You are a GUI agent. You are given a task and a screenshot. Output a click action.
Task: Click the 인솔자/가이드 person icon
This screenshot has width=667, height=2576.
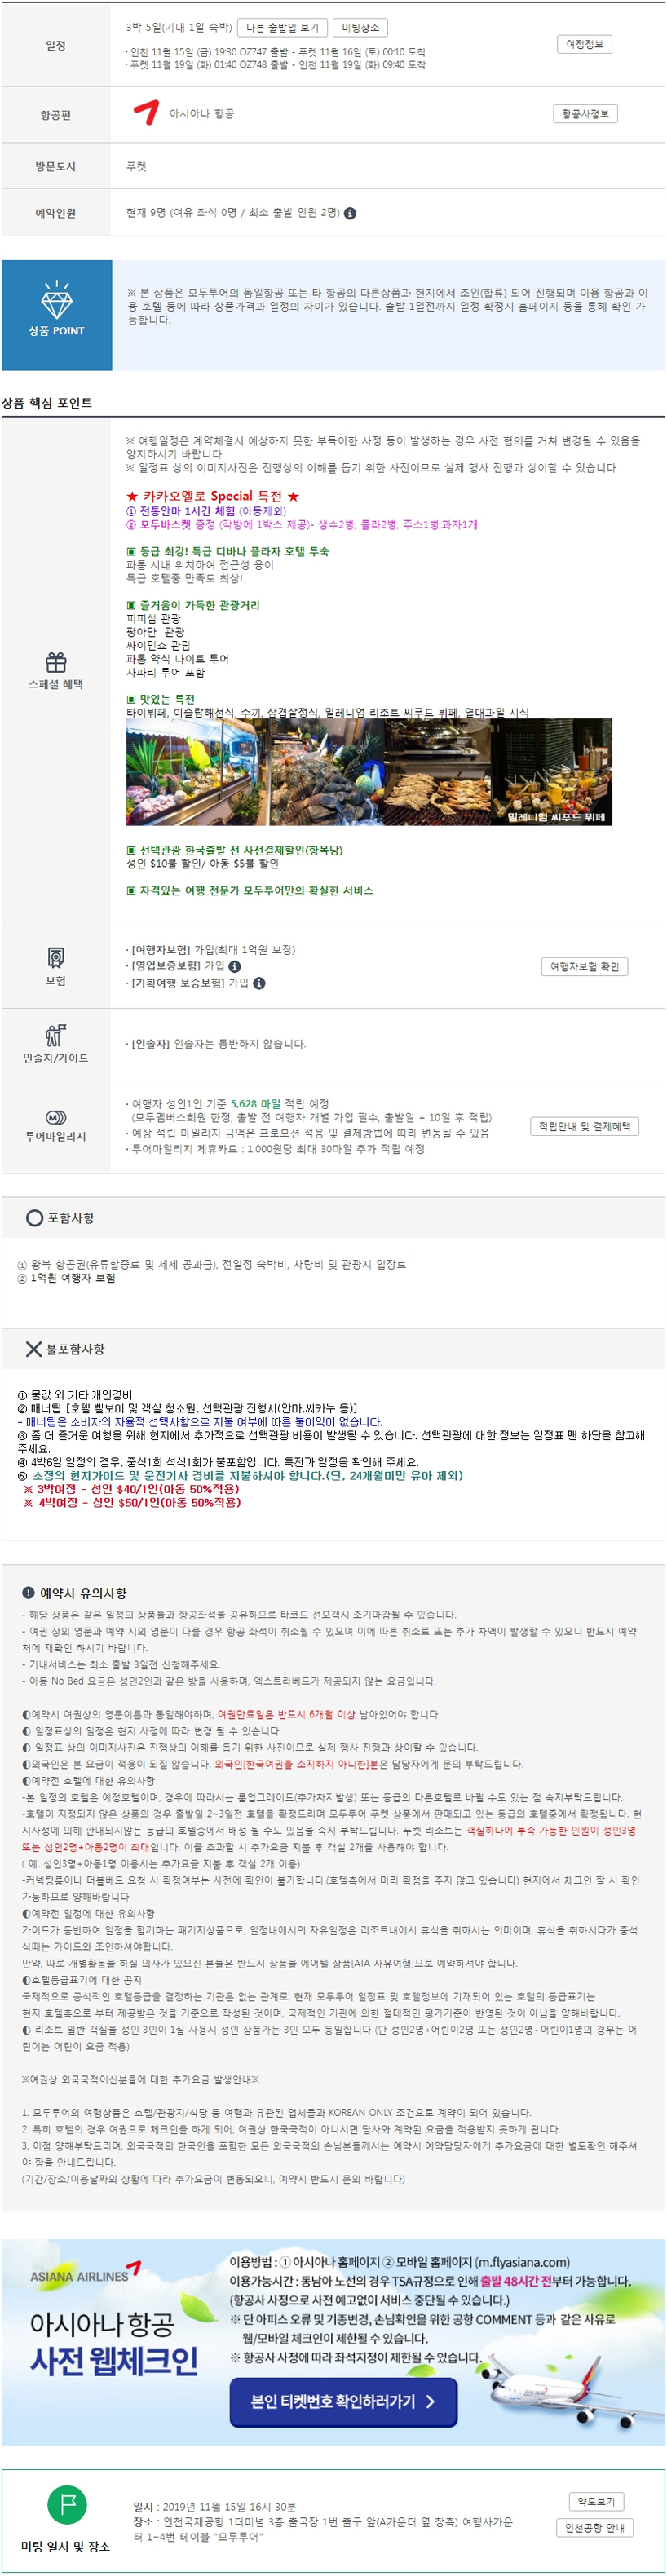(56, 1035)
